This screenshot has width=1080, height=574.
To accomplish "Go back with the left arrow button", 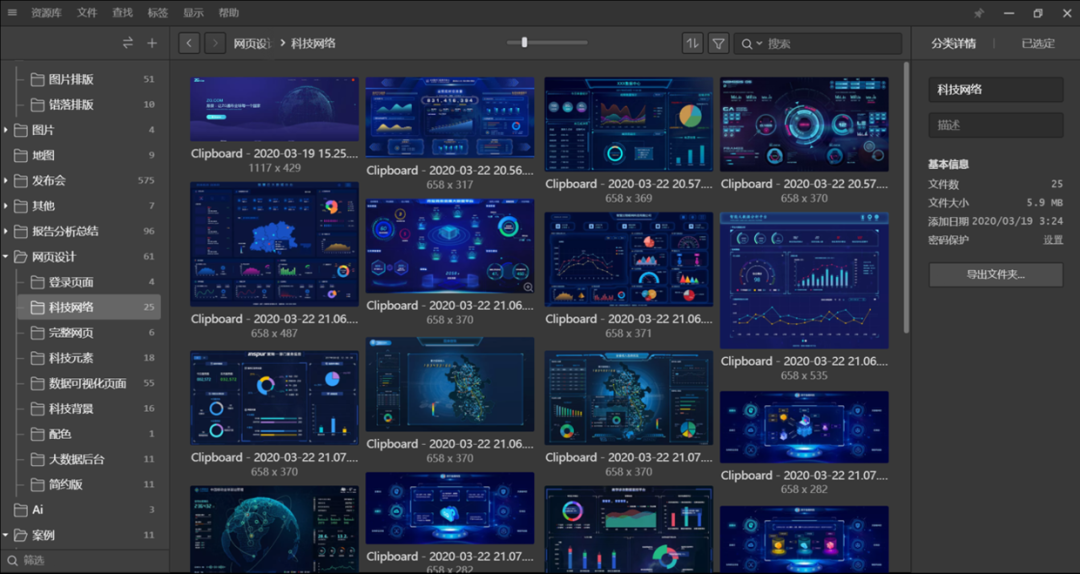I will (x=189, y=43).
